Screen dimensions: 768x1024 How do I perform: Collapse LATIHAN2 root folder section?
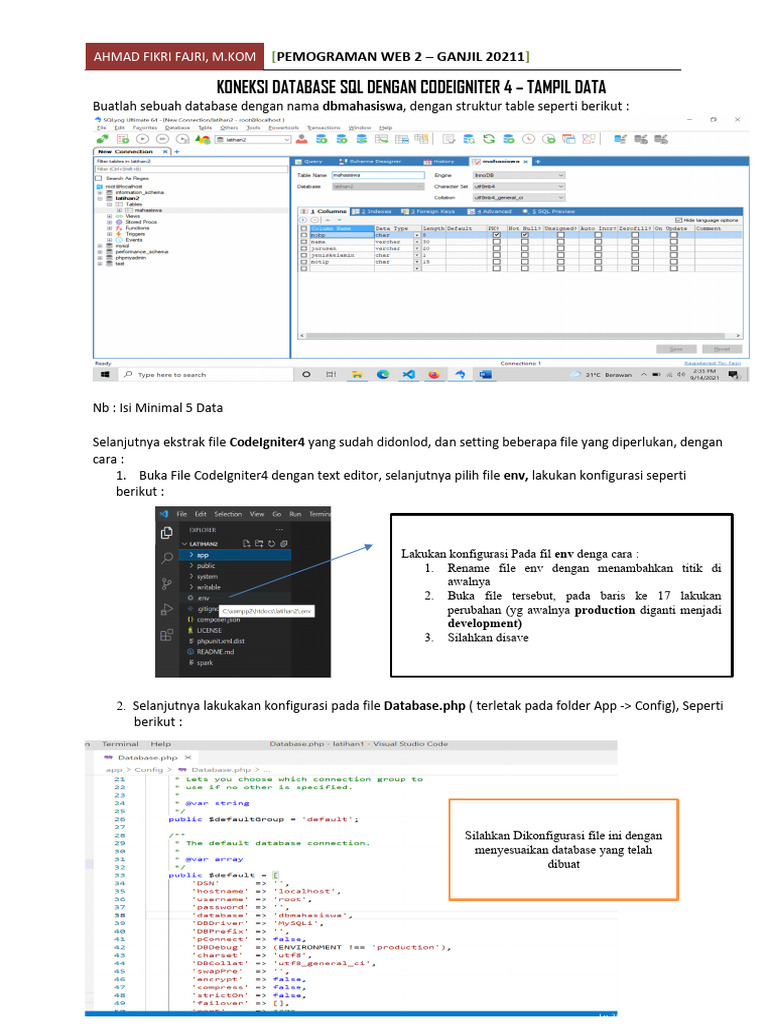pos(199,543)
